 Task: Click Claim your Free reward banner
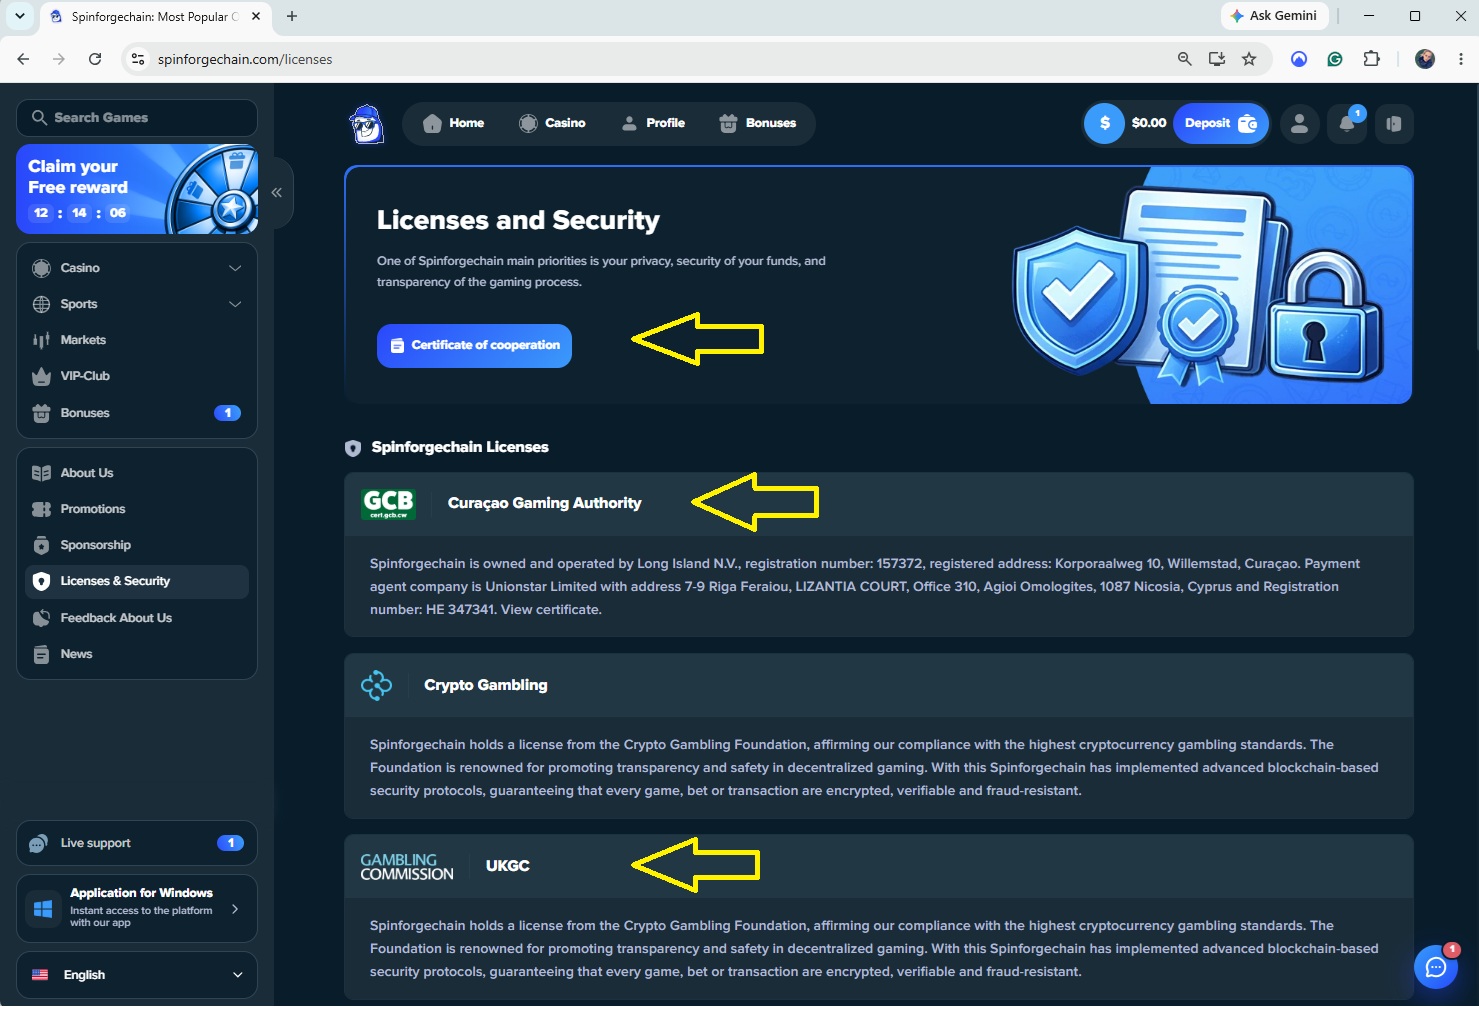[137, 189]
